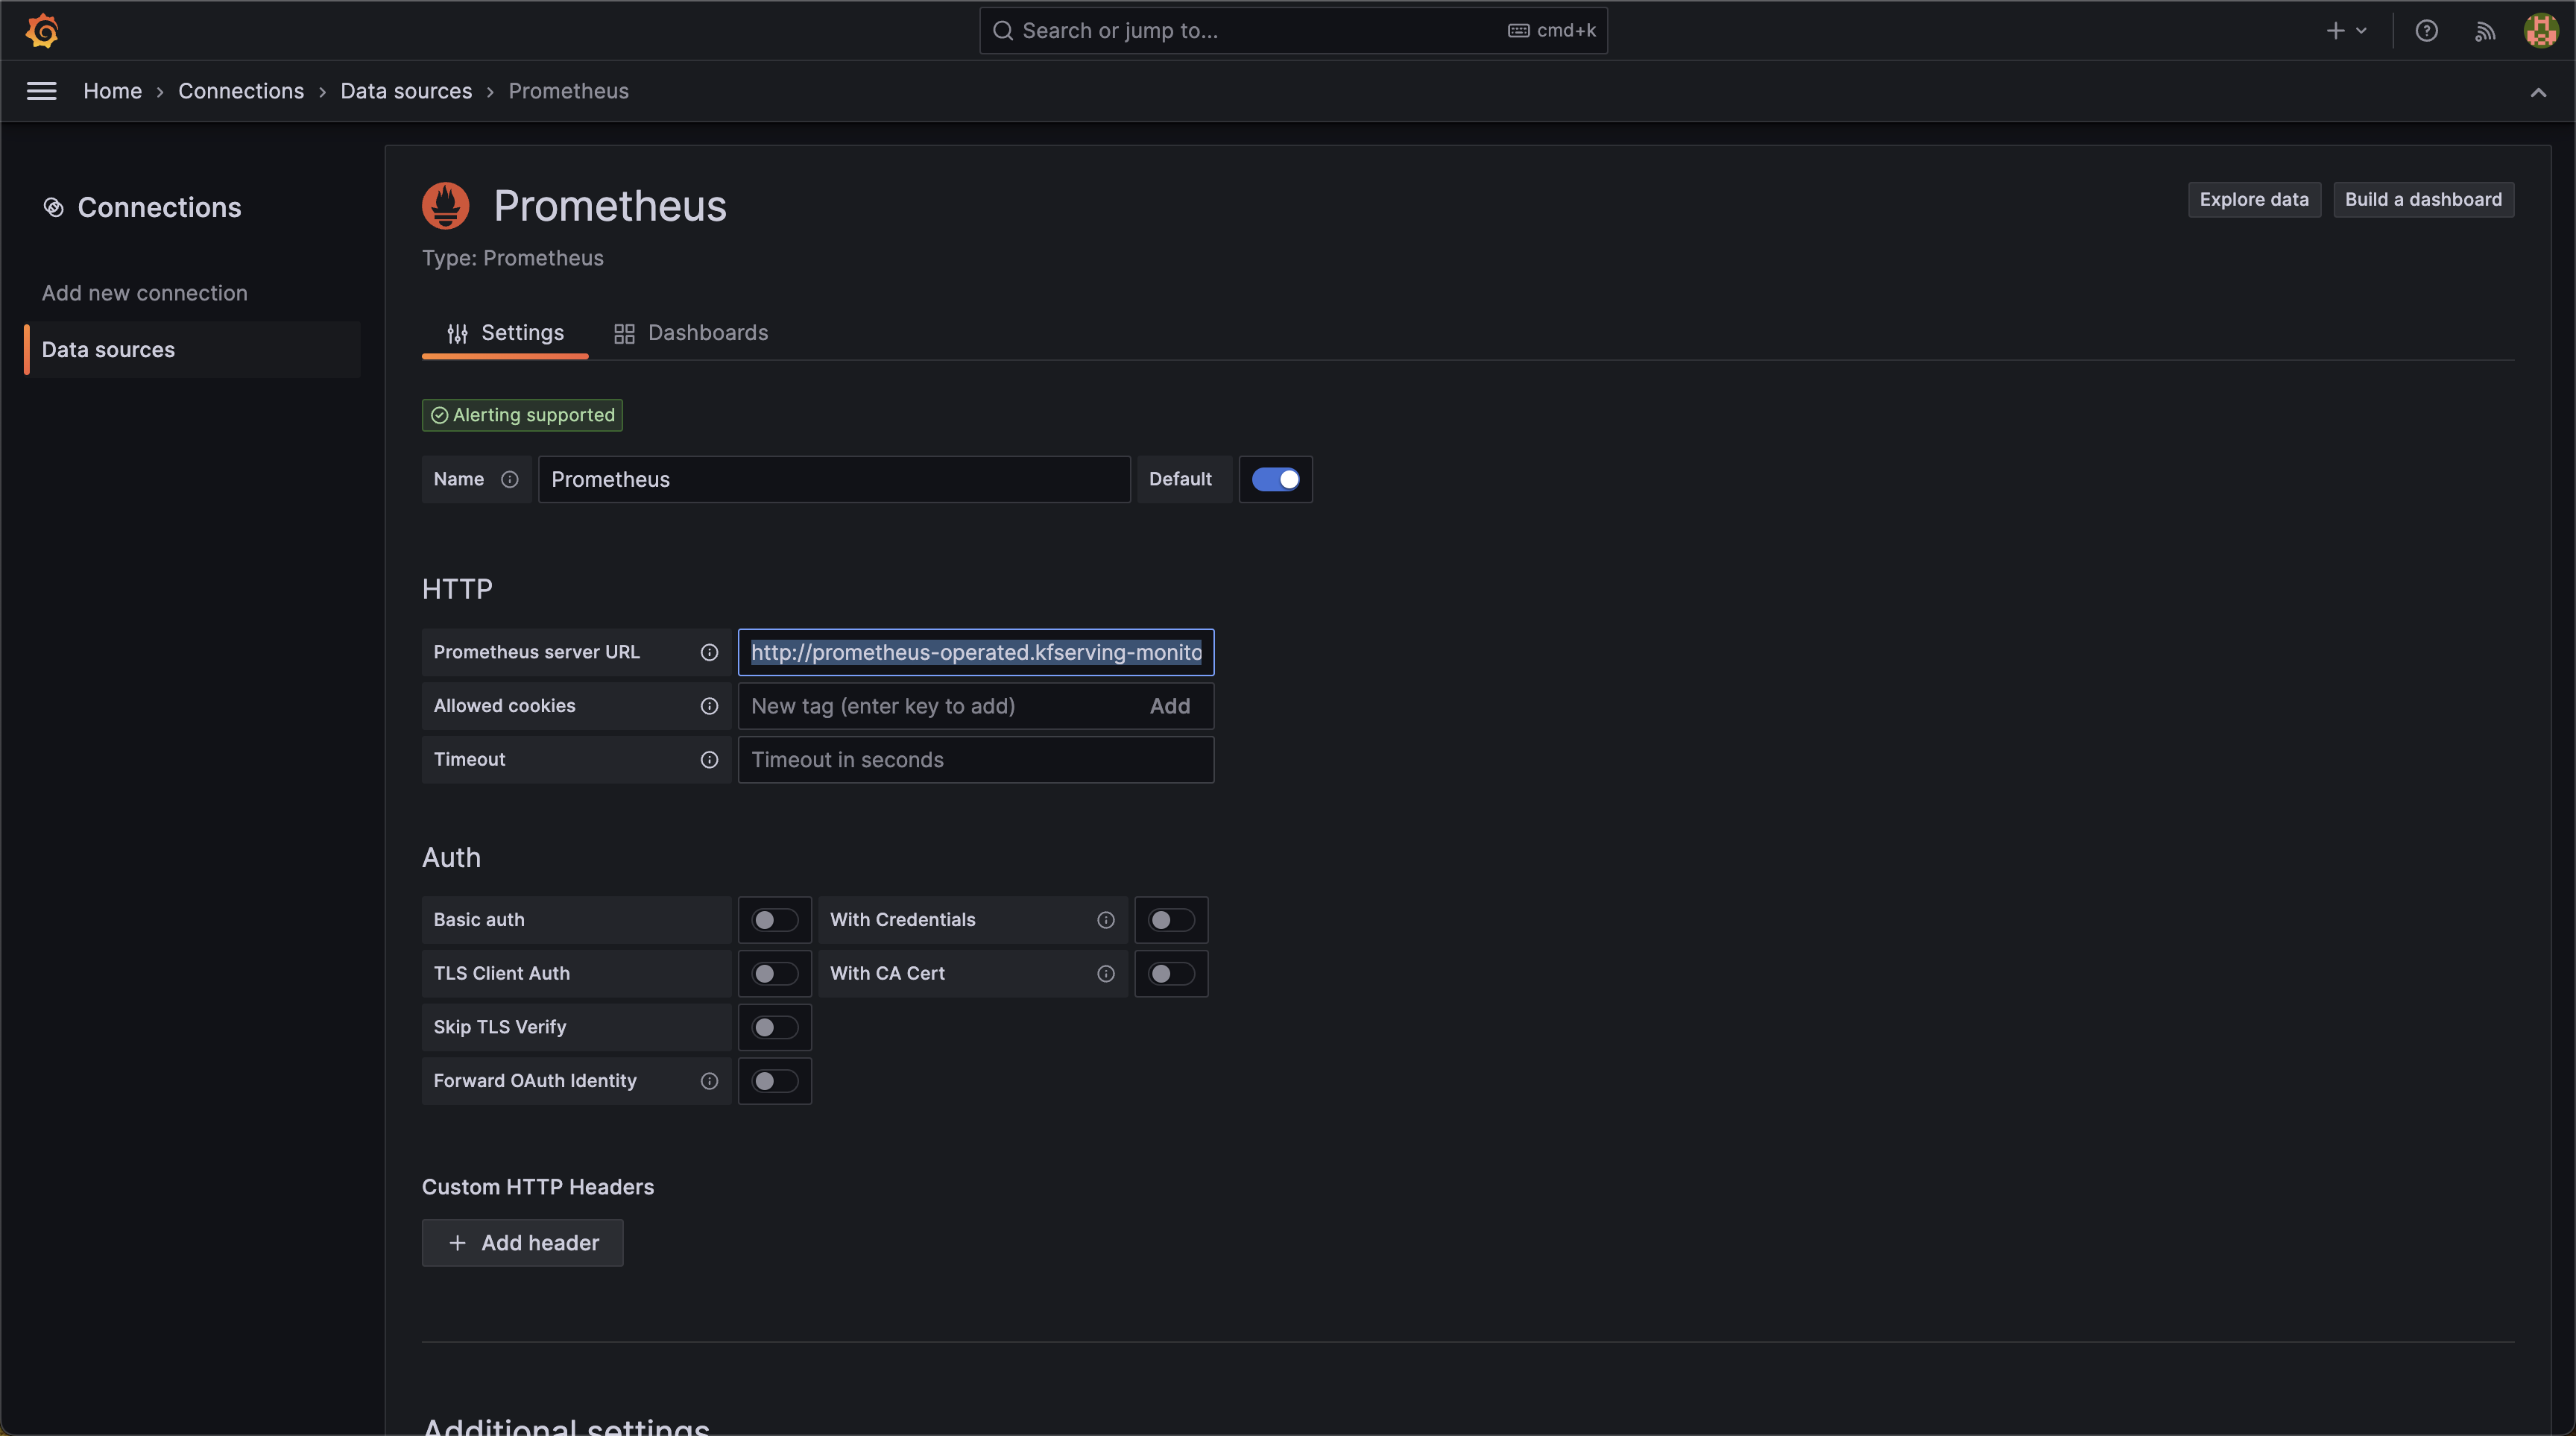Click the user avatar icon

coord(2540,30)
